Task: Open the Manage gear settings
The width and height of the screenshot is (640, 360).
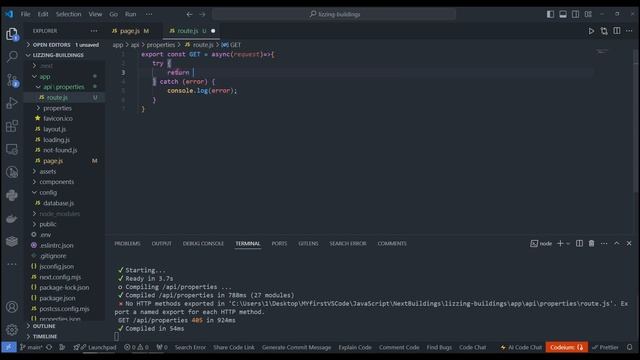Action: pos(12,329)
